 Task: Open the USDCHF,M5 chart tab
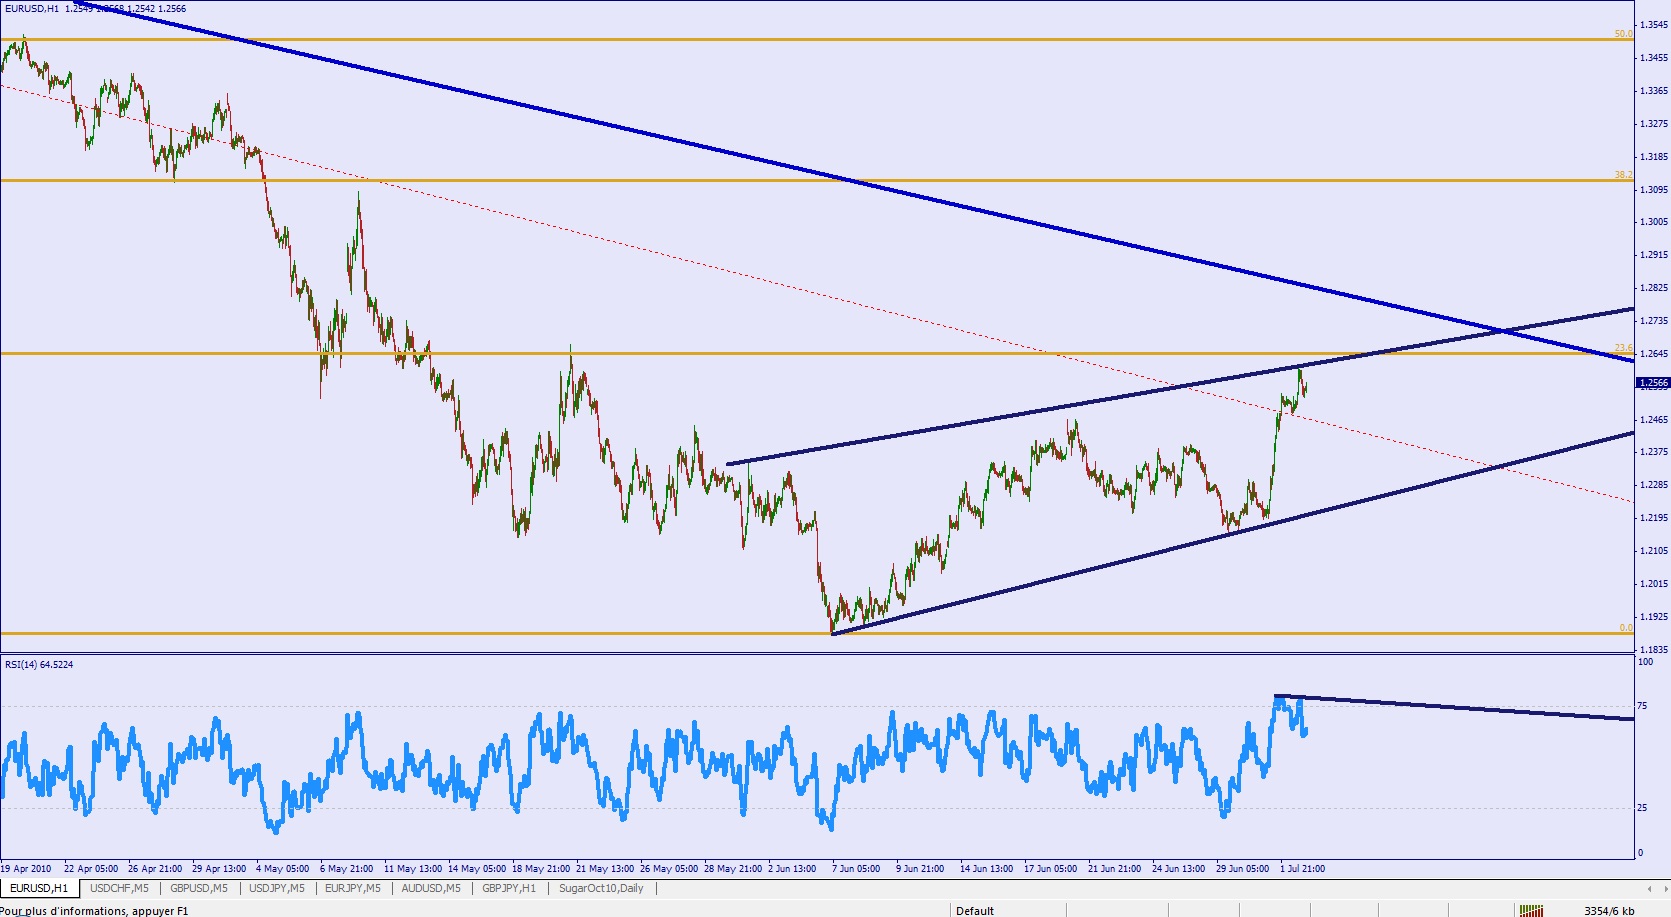(119, 888)
